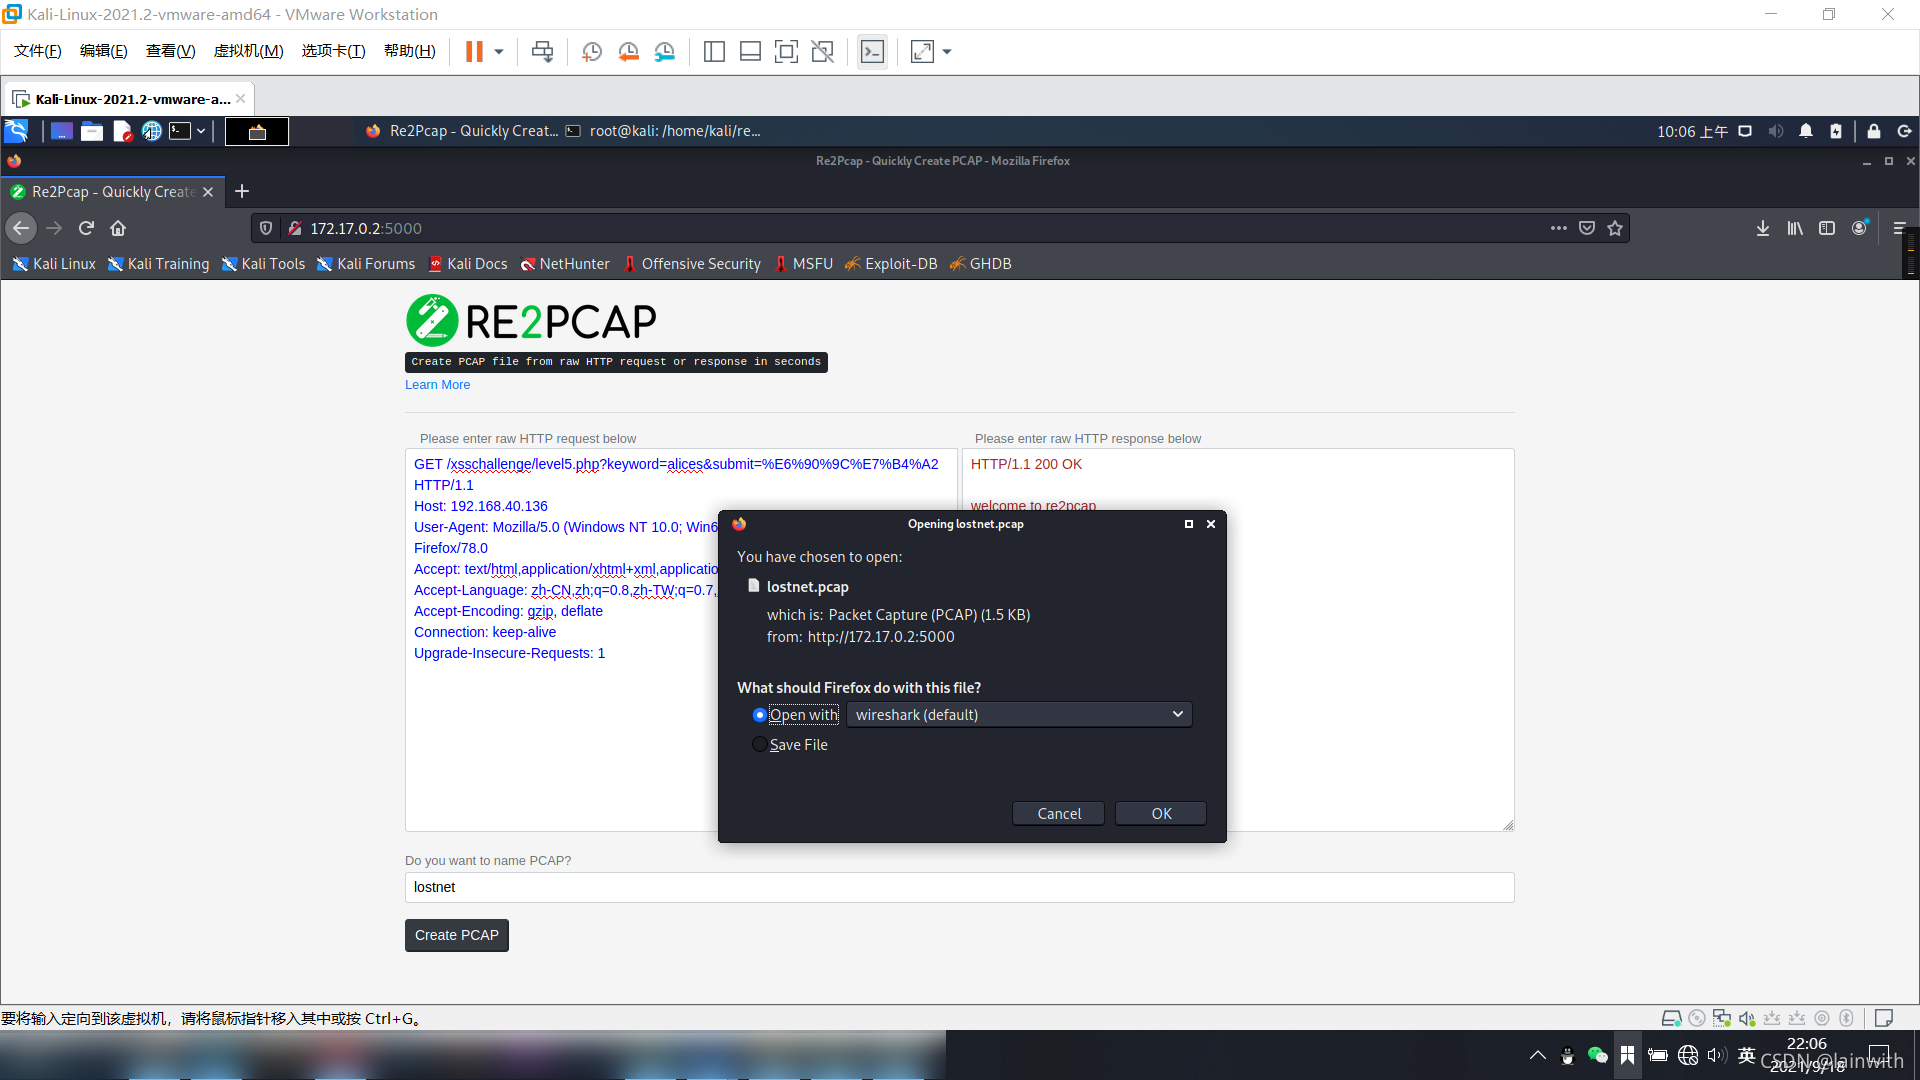Click the stretch guest display icon
Screen dimensions: 1920x1080
click(922, 51)
